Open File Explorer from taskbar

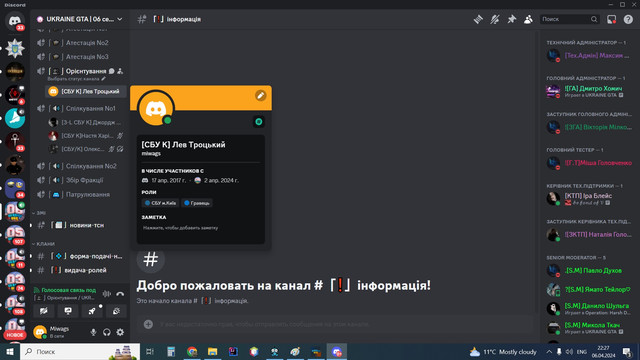(212, 351)
